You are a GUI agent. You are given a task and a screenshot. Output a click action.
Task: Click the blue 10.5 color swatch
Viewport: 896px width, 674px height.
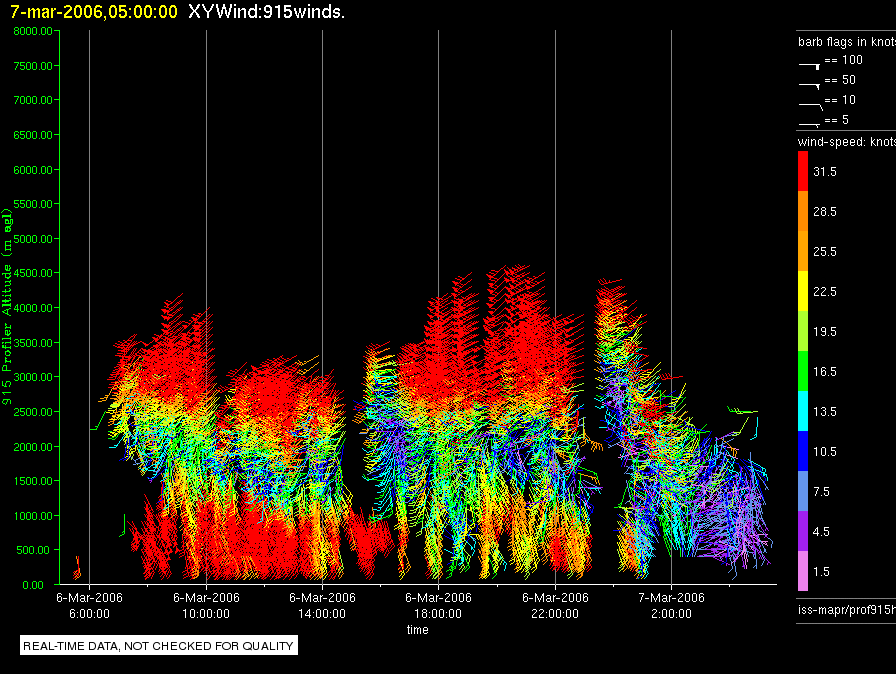click(803, 451)
